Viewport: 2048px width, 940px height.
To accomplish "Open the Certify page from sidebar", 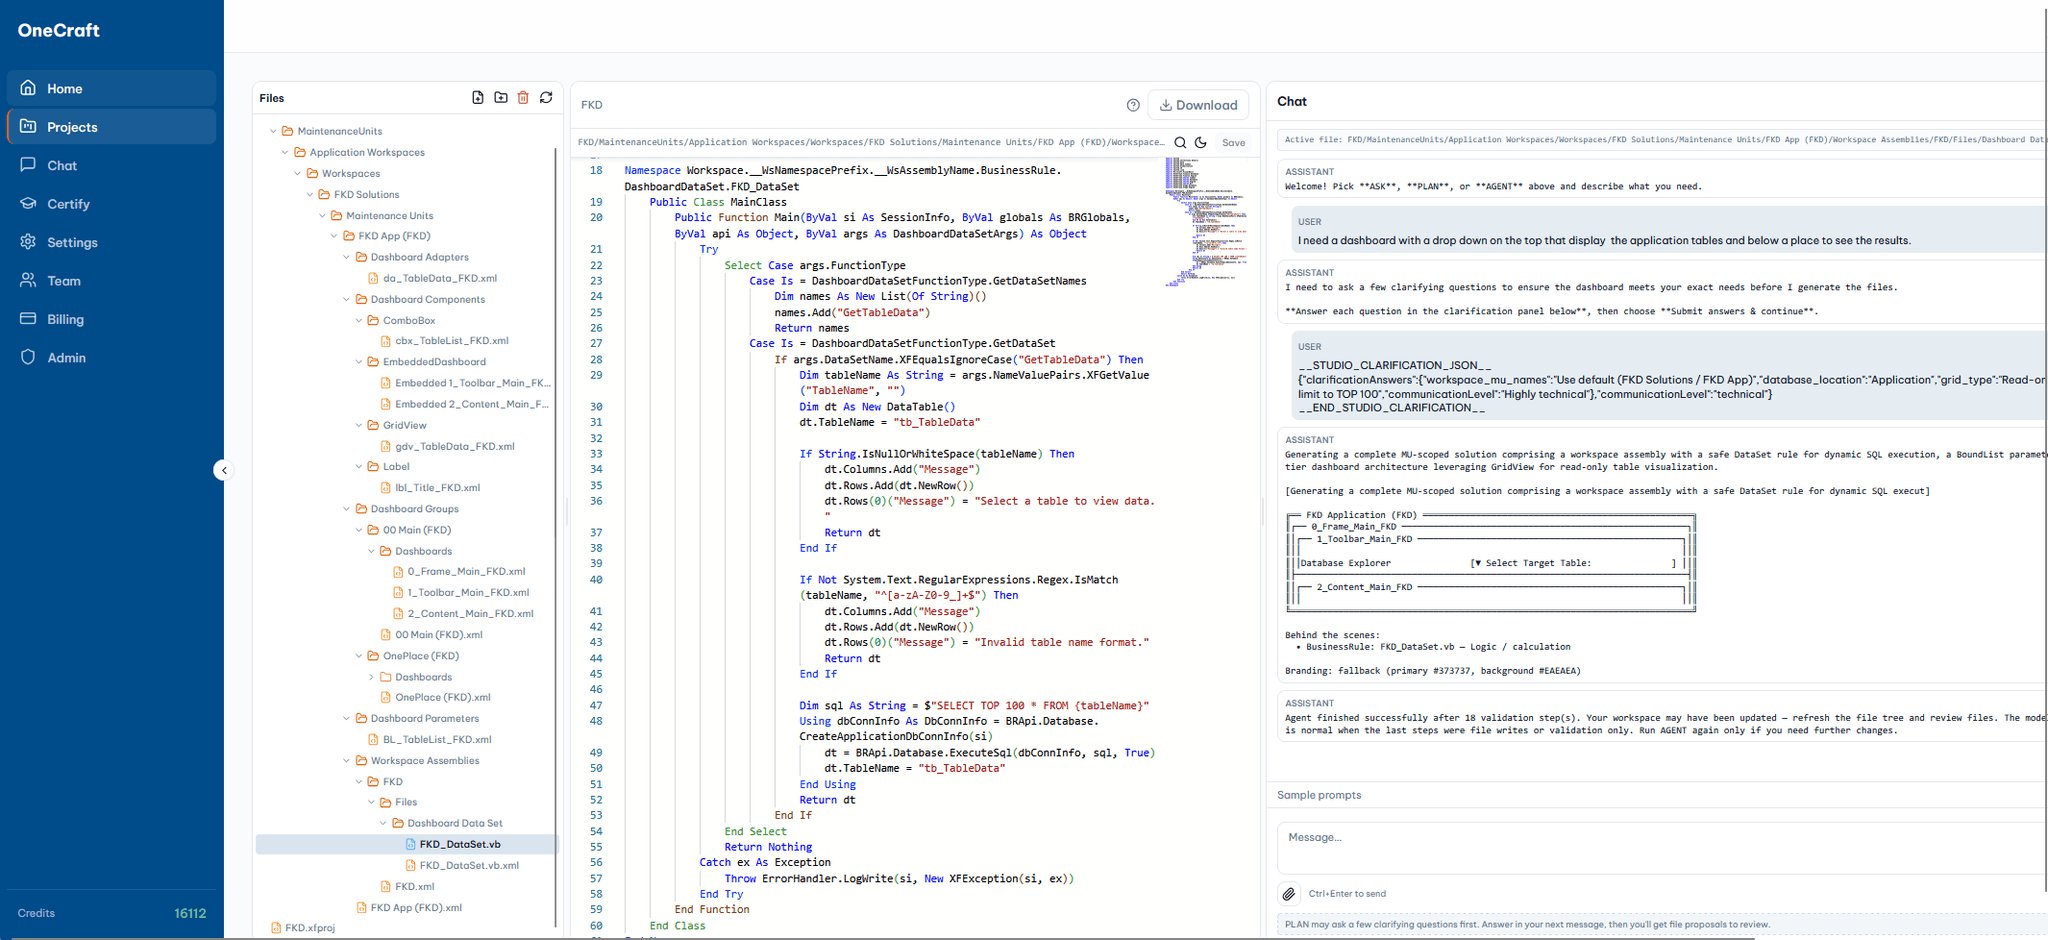I will pyautogui.click(x=111, y=204).
